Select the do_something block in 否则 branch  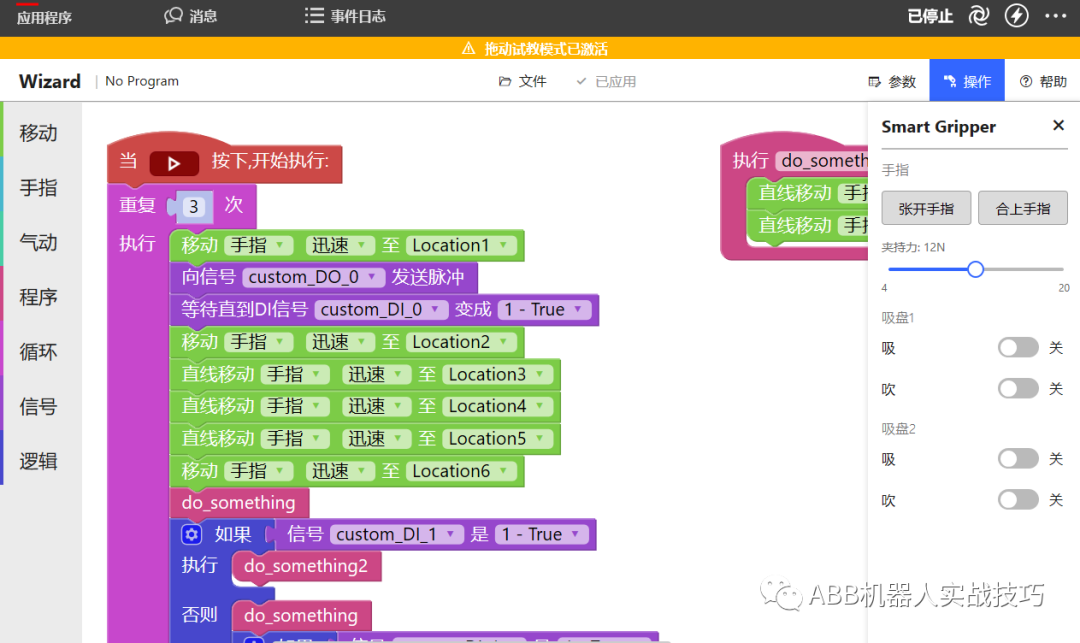301,615
